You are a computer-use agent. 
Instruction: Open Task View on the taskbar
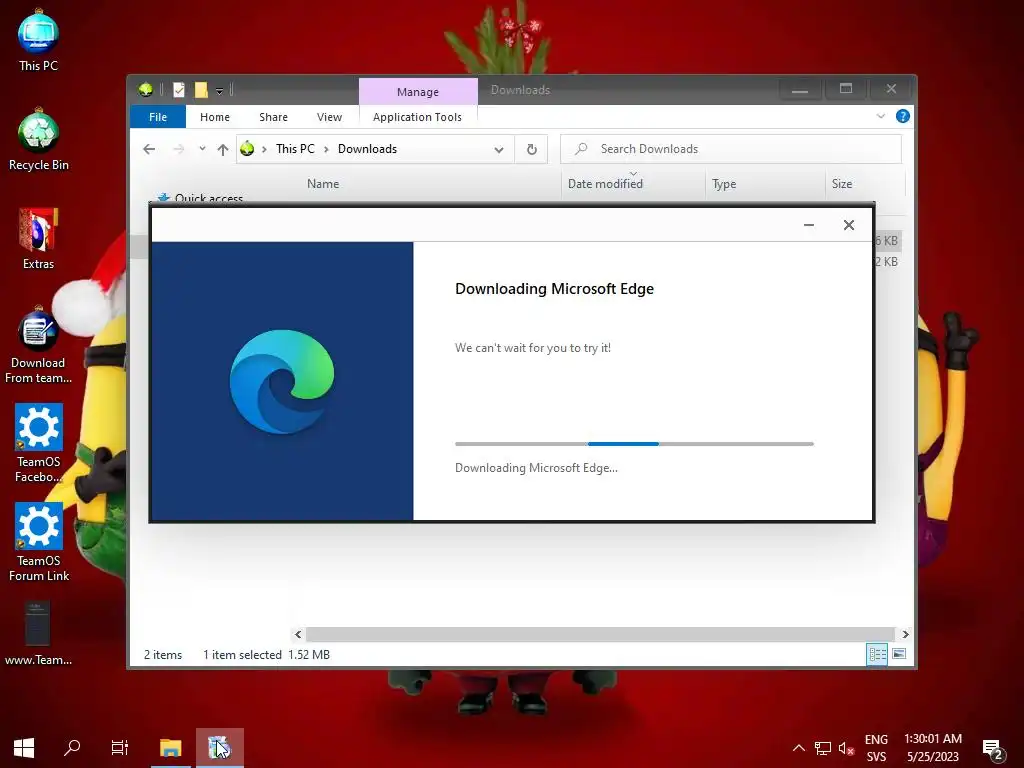[120, 748]
